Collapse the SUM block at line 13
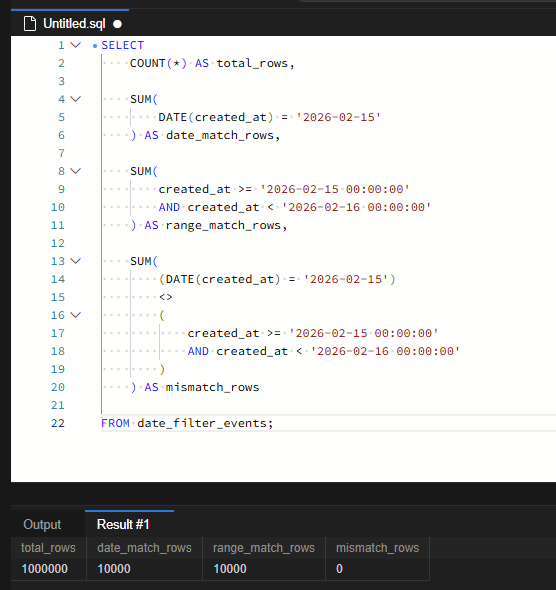The width and height of the screenshot is (556, 590). (76, 261)
